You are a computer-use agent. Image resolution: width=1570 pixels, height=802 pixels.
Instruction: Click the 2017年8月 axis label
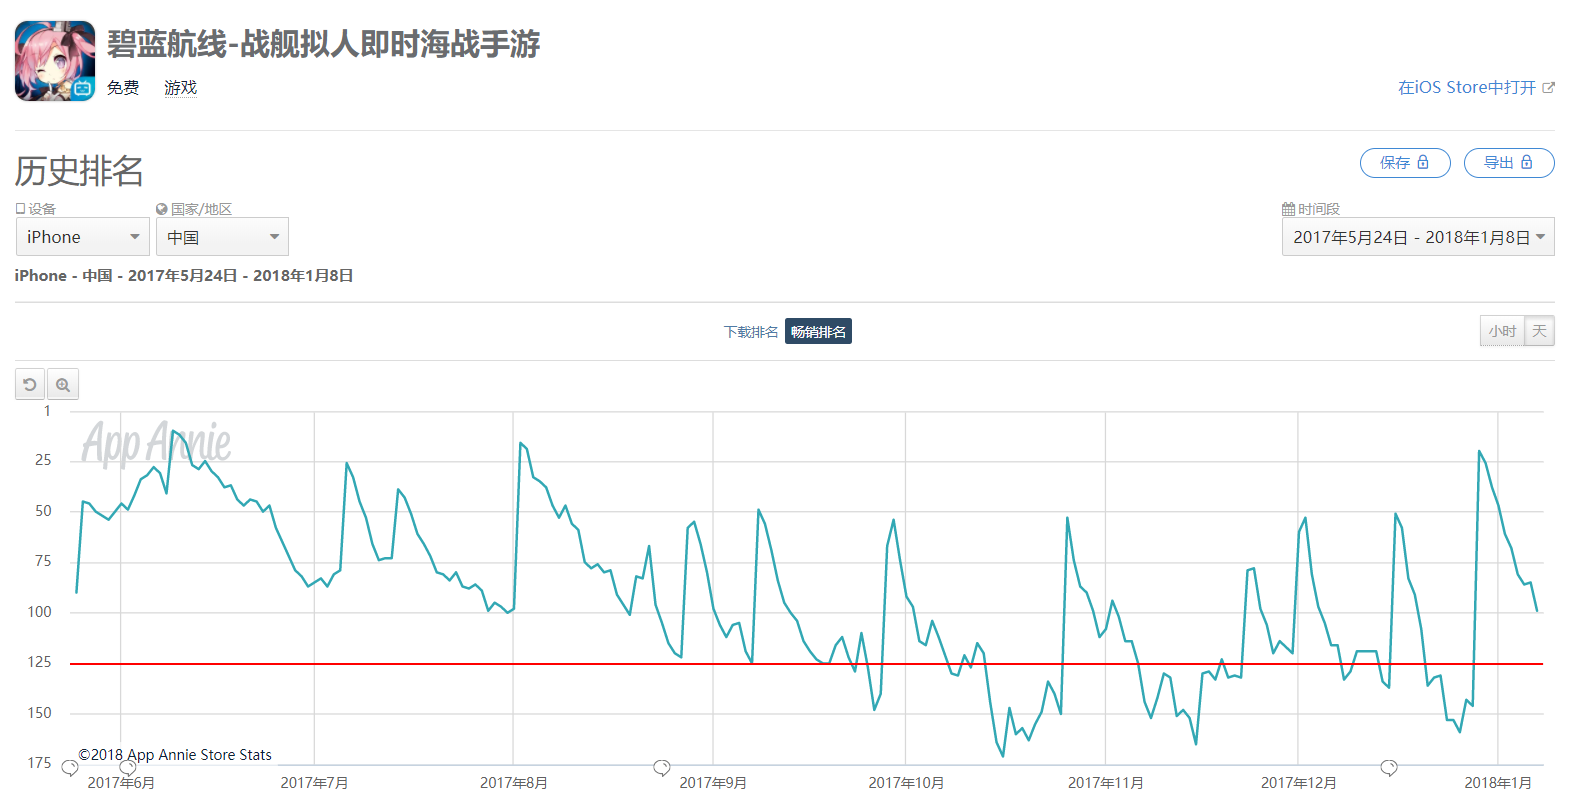click(514, 783)
